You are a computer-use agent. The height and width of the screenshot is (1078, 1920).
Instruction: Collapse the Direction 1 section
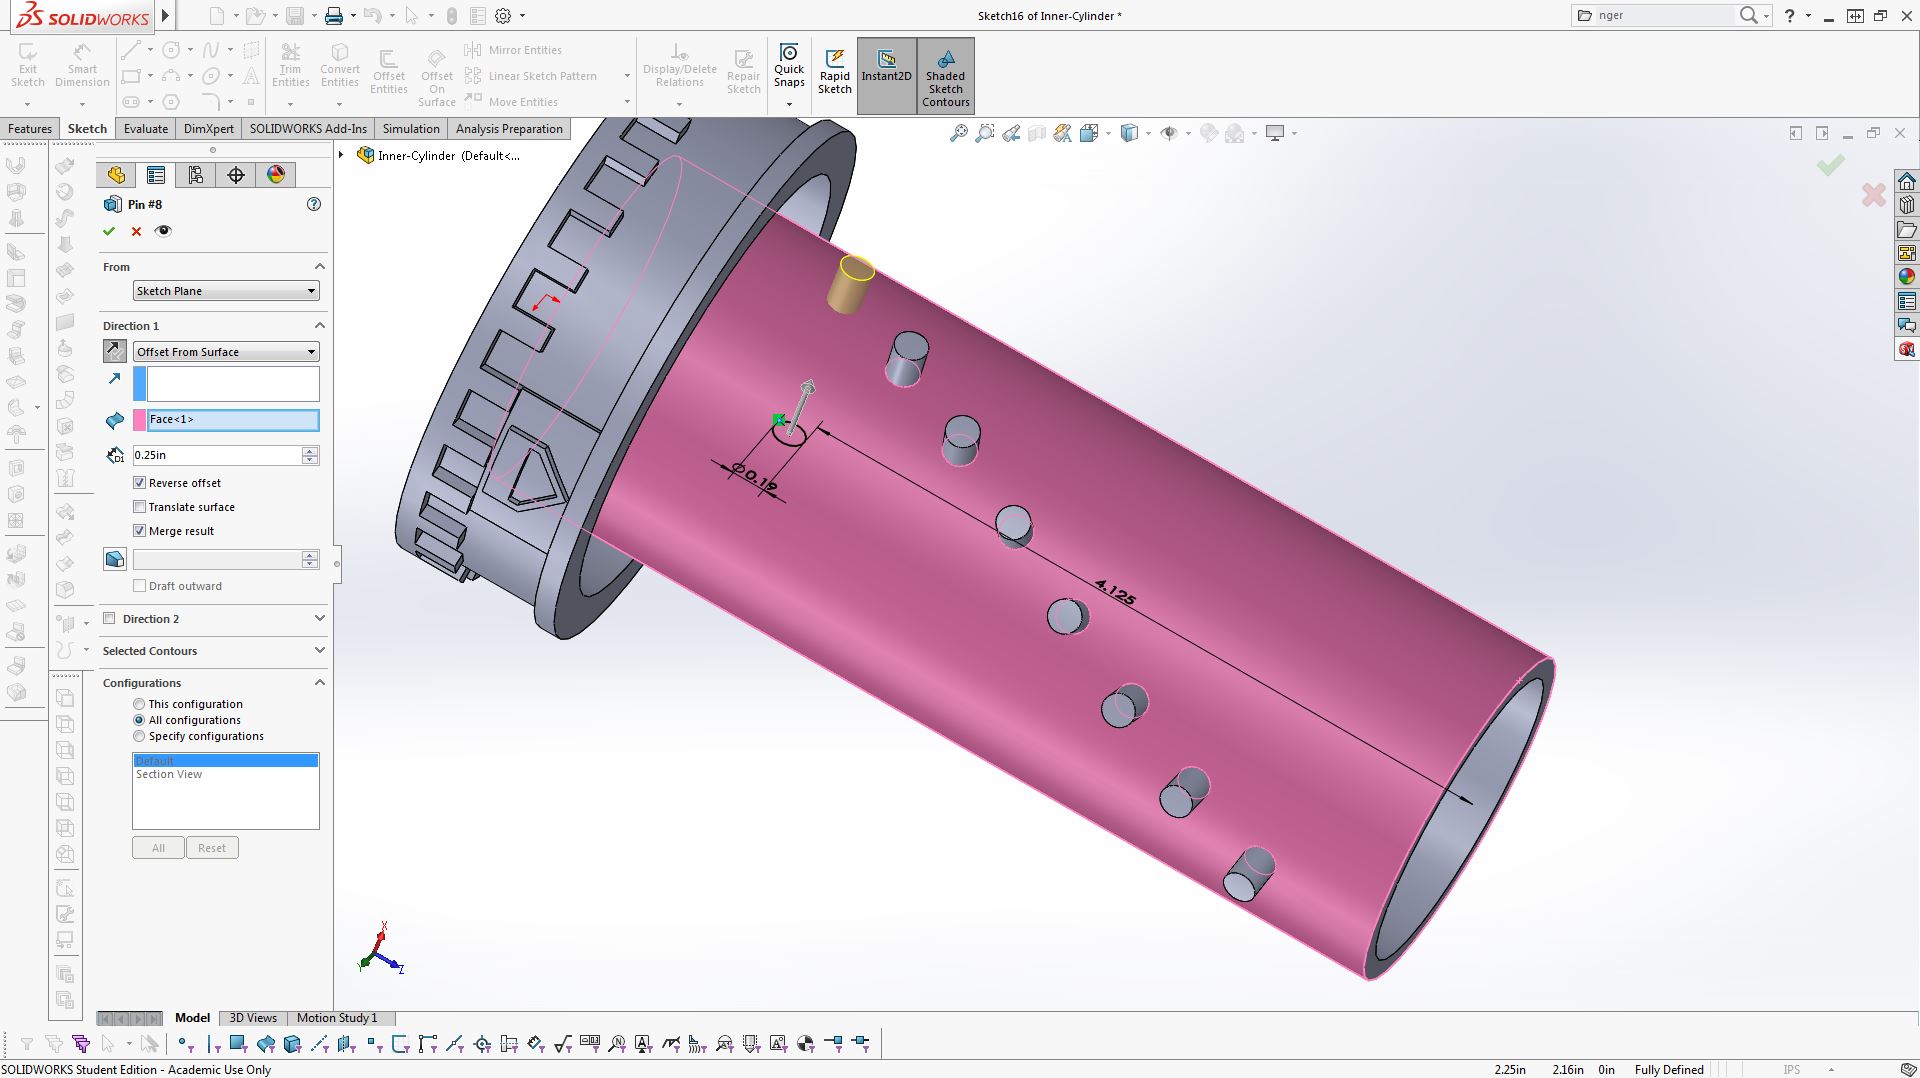pos(320,325)
